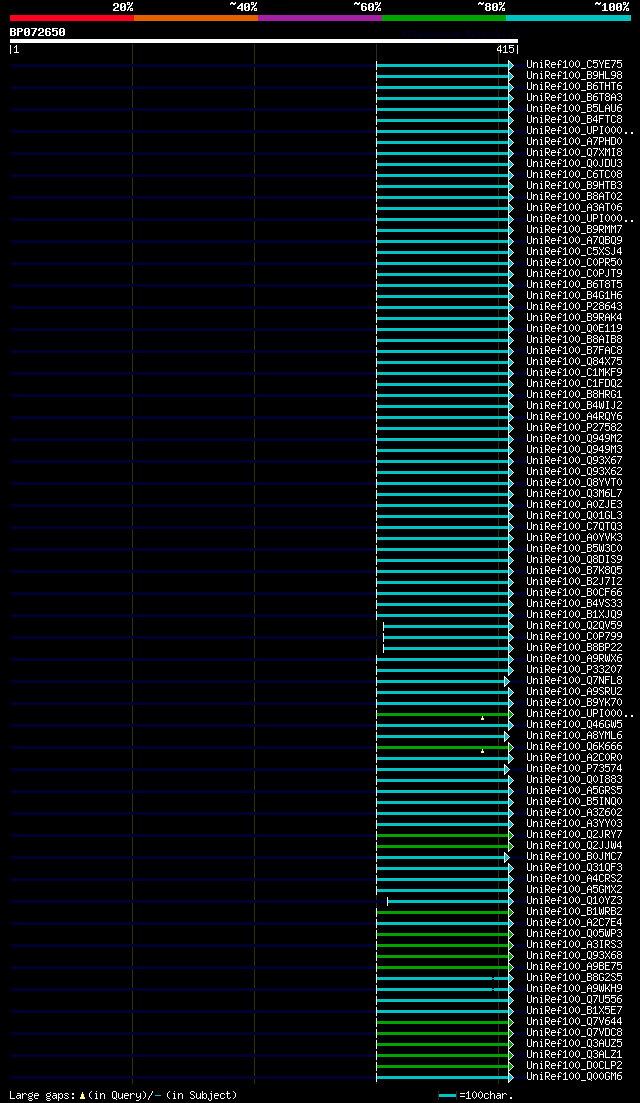Select hit label UniRef100_B4WIJ2
The image size is (640, 1103).
pos(574,405)
